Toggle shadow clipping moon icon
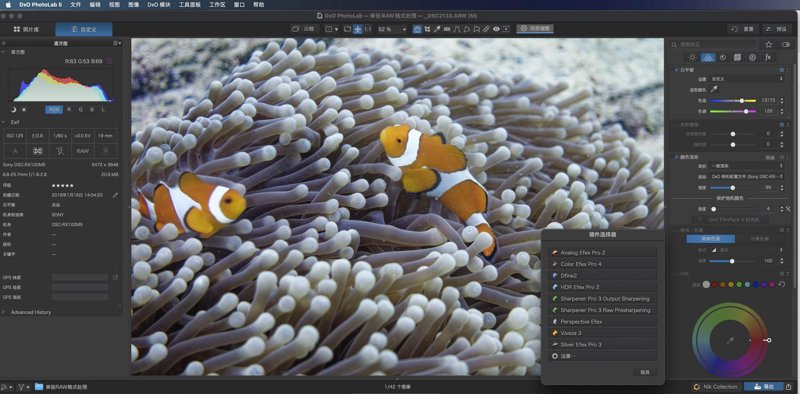The image size is (800, 394). coord(14,109)
